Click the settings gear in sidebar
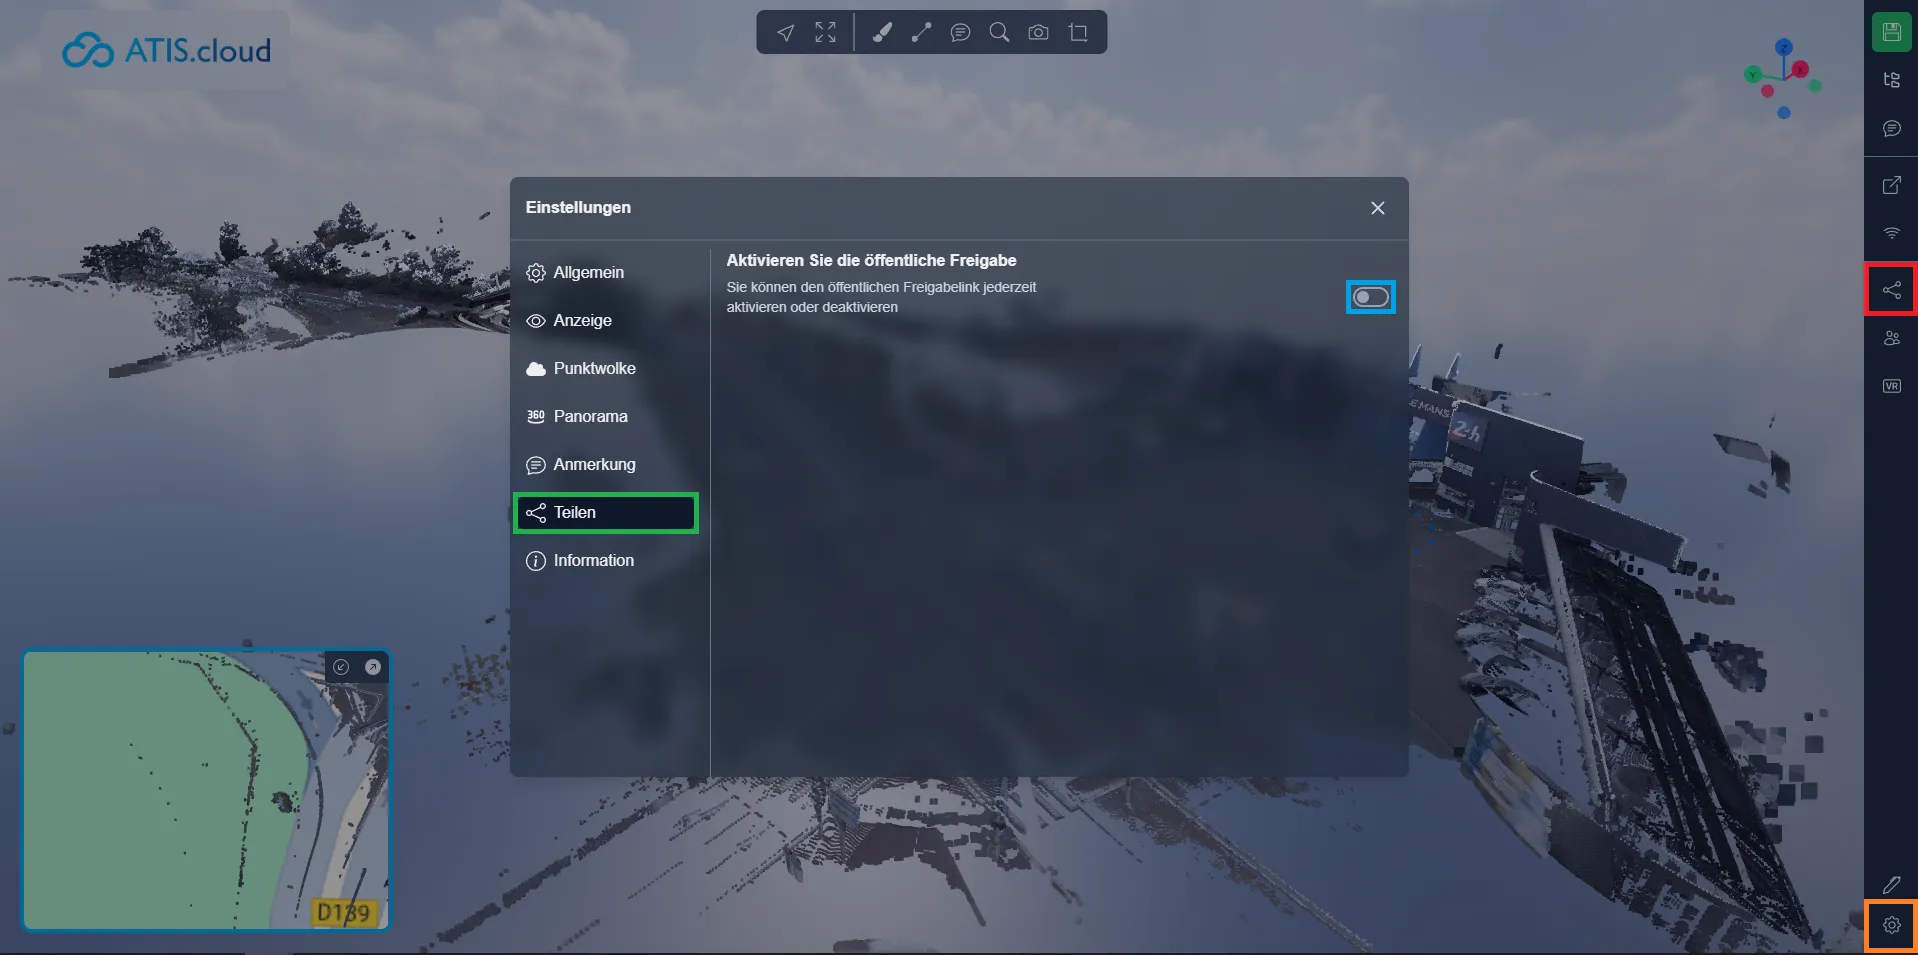 [1891, 925]
